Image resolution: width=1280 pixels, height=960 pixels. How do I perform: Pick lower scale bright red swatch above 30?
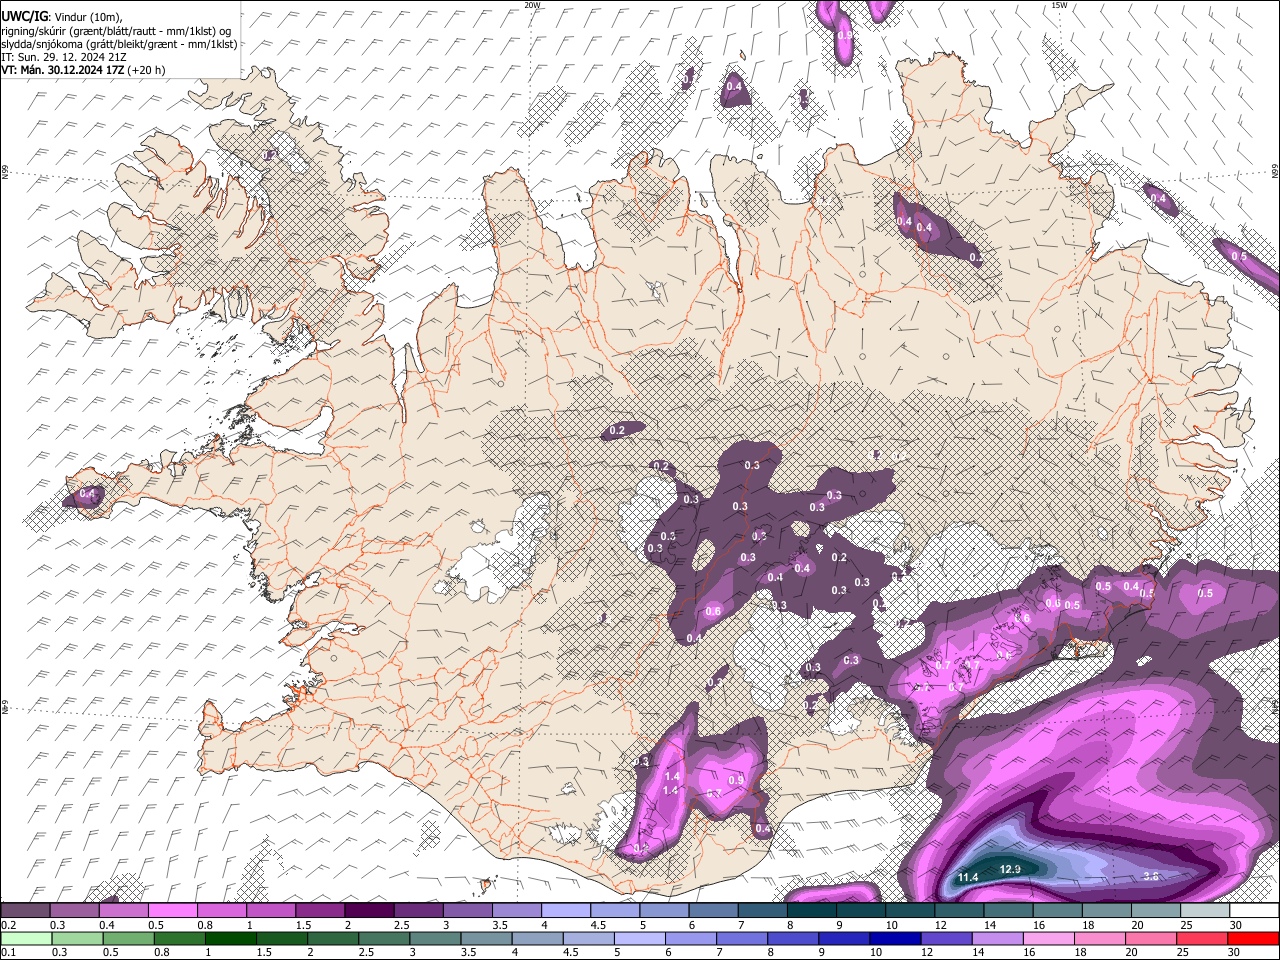pos(1254,938)
